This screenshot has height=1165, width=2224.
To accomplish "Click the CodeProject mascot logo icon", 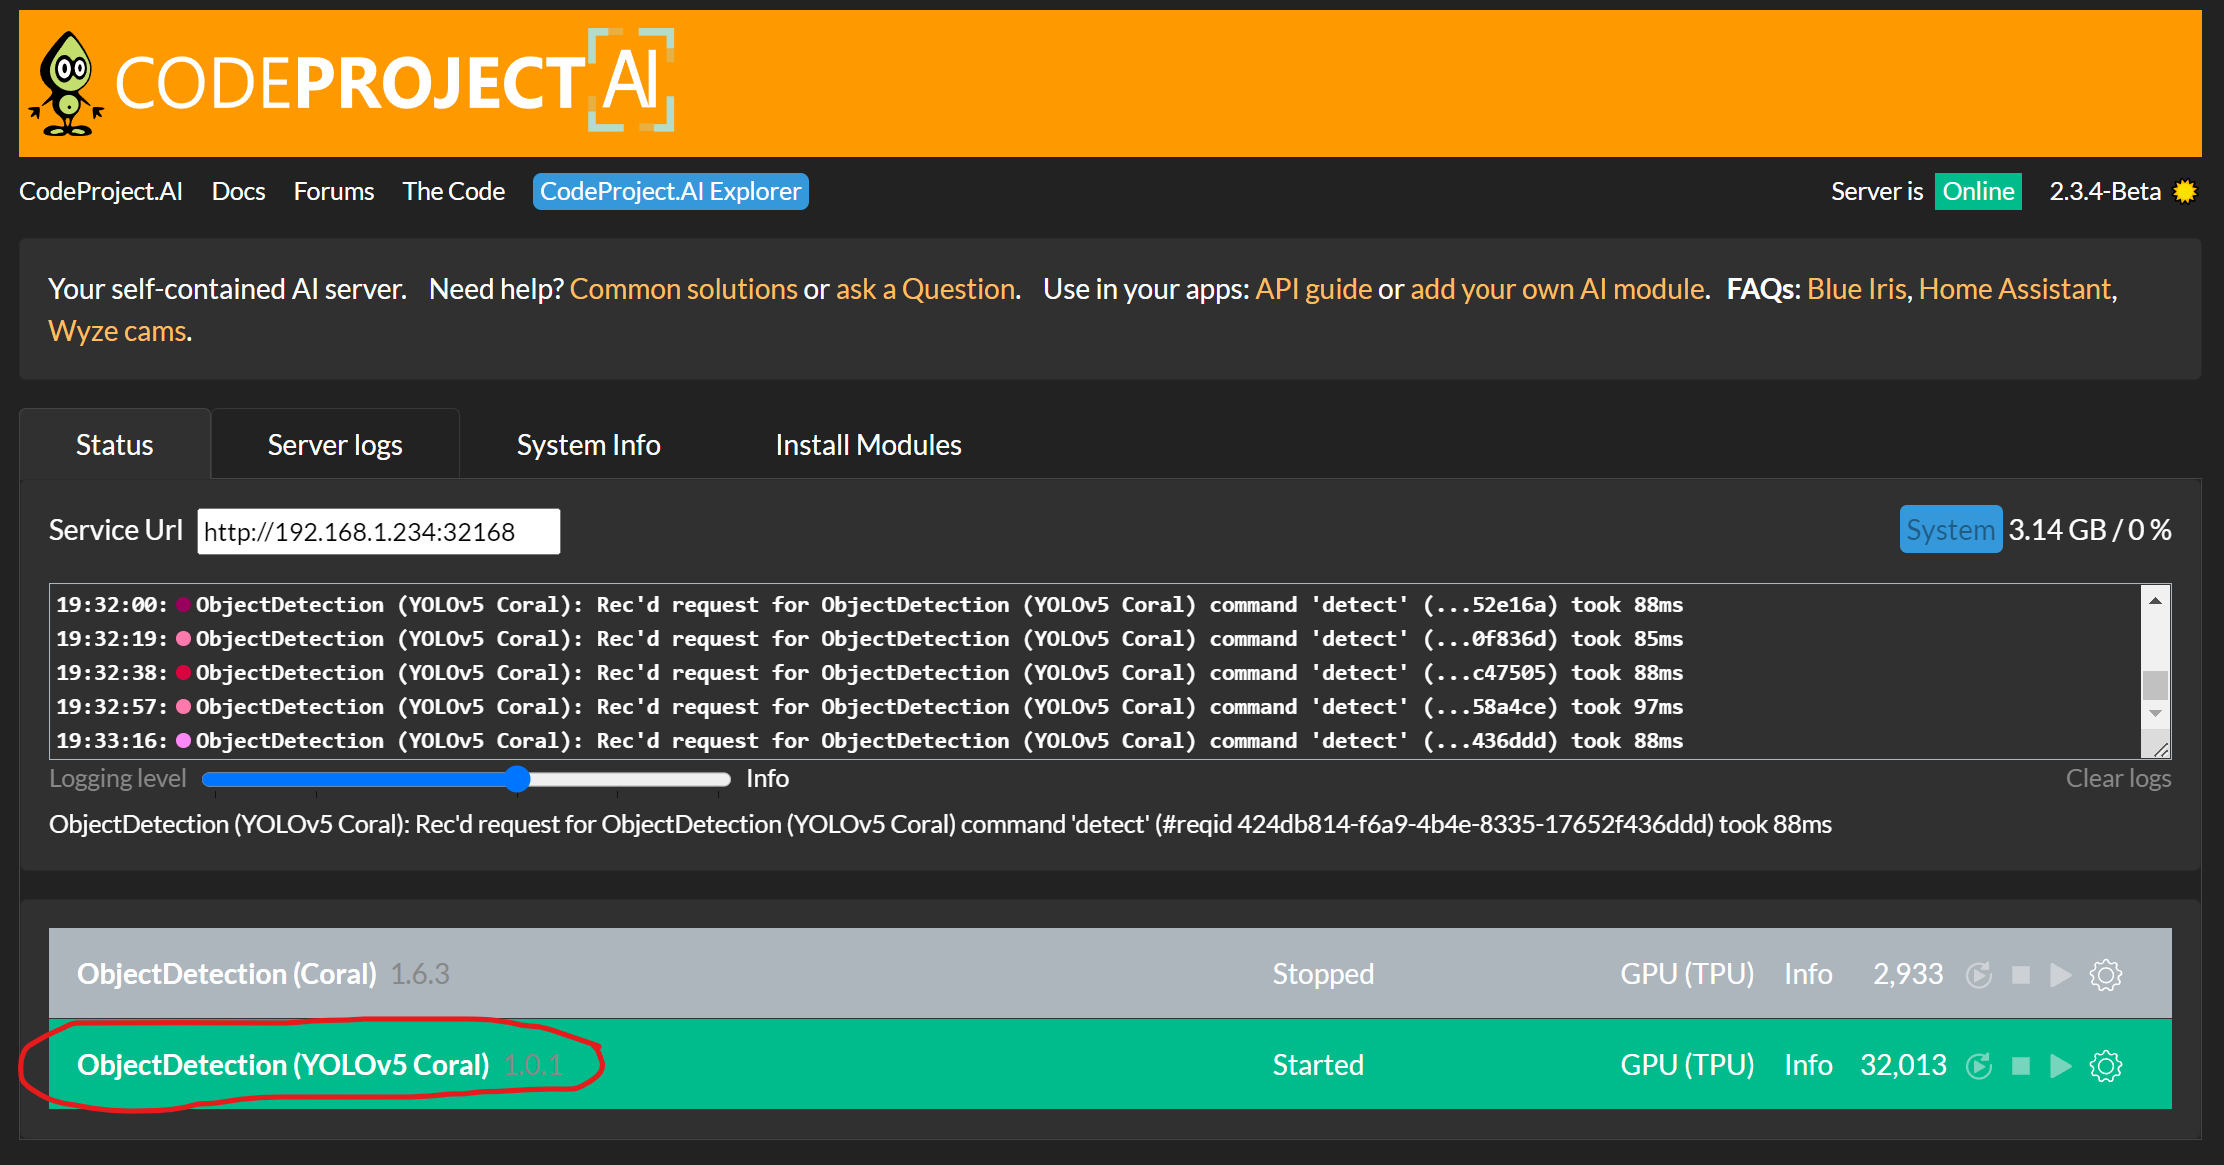I will click(67, 83).
